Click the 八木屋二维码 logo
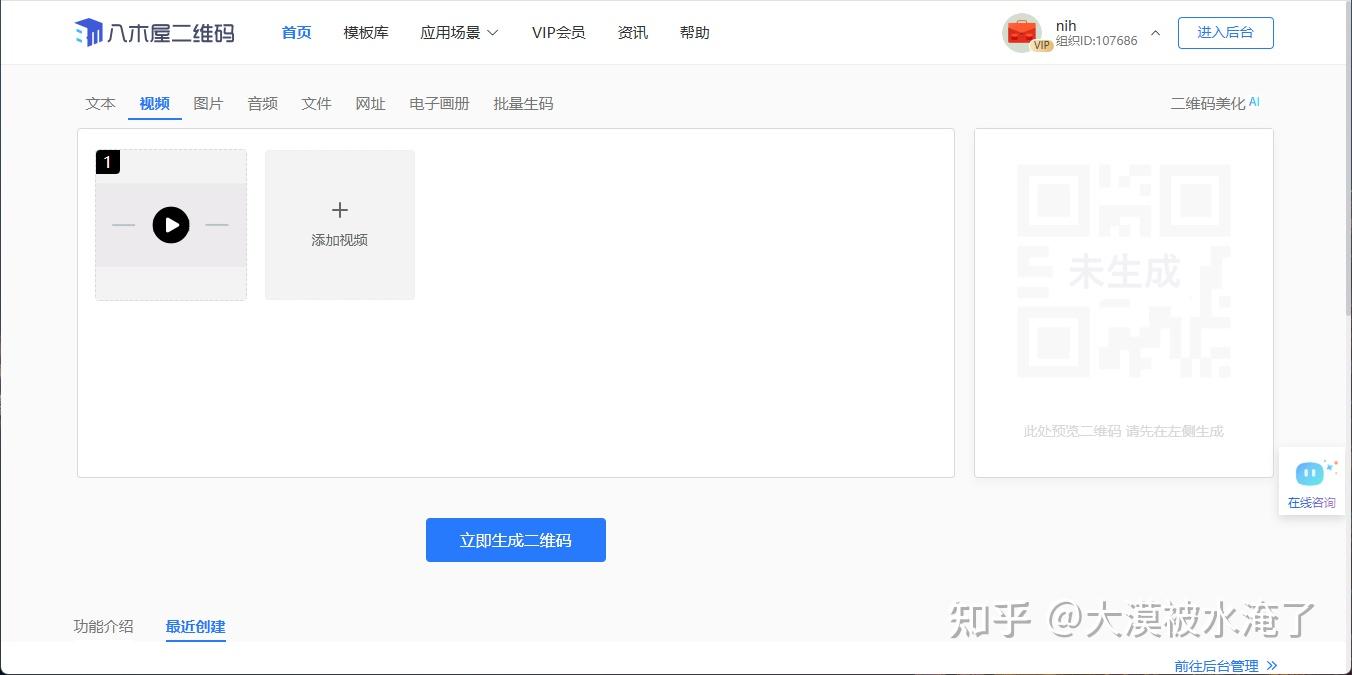This screenshot has height=675, width=1352. 155,33
